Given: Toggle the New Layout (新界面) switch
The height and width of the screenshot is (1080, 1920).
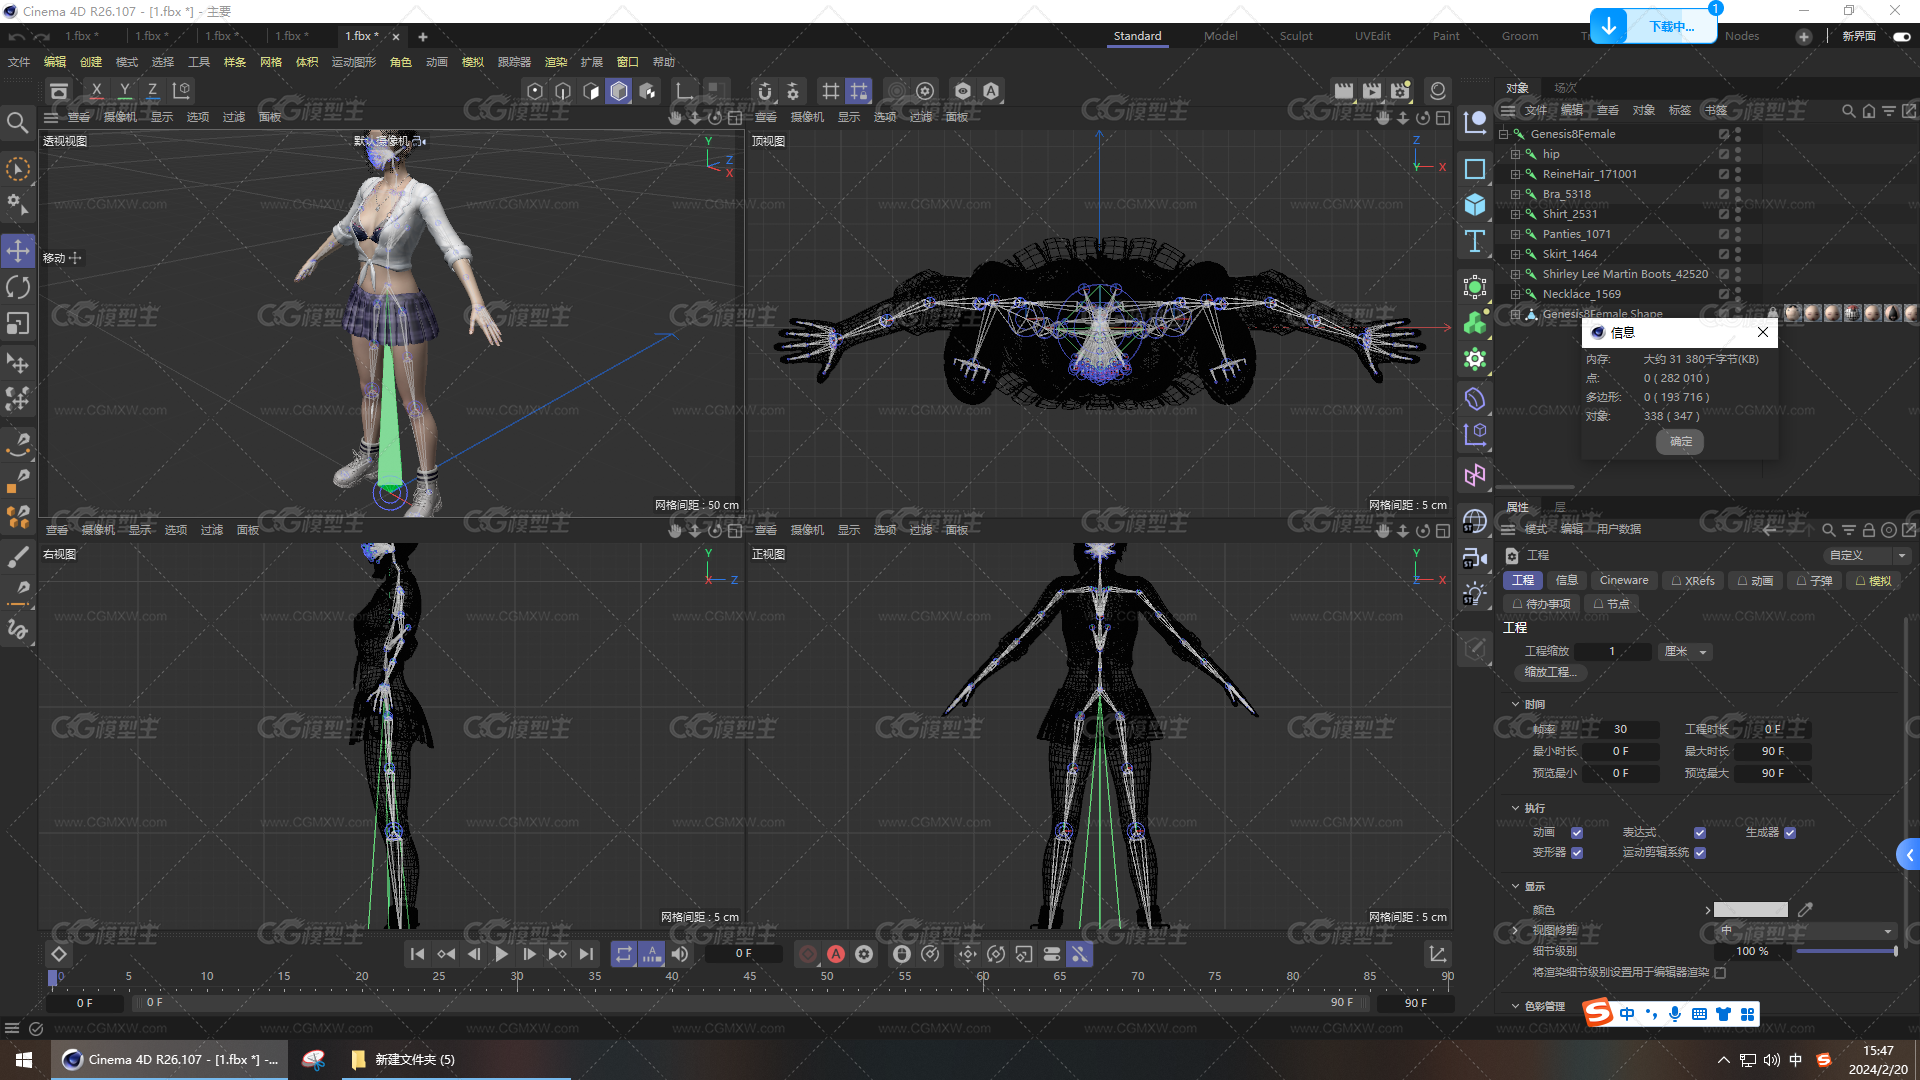Looking at the screenshot, I should click(x=1901, y=36).
